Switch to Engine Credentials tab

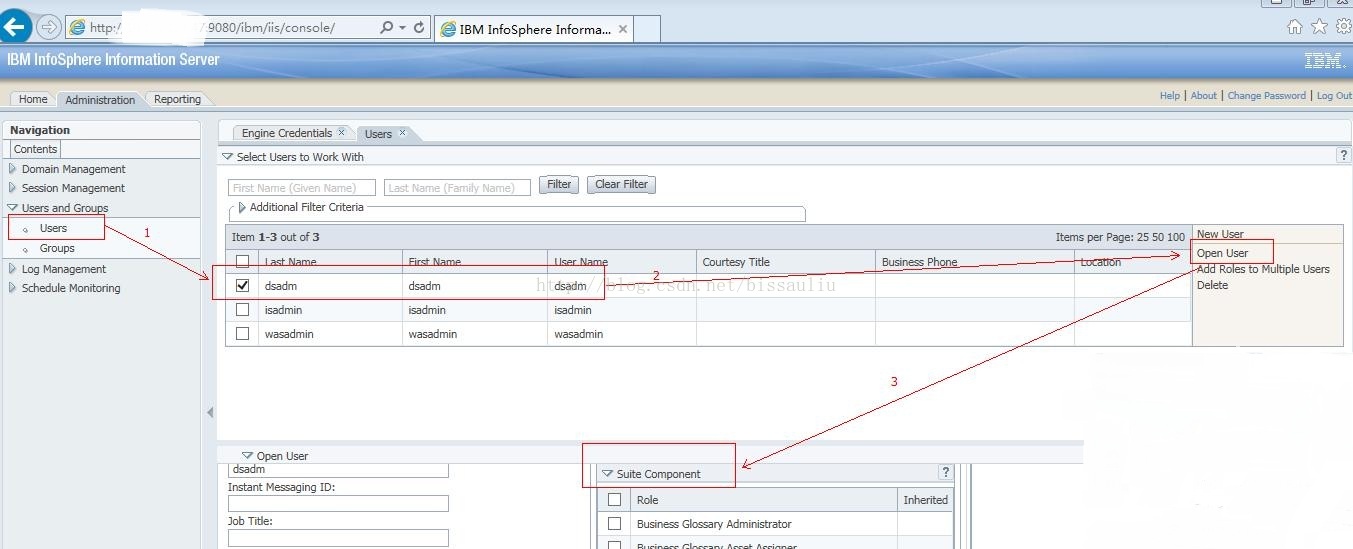287,133
